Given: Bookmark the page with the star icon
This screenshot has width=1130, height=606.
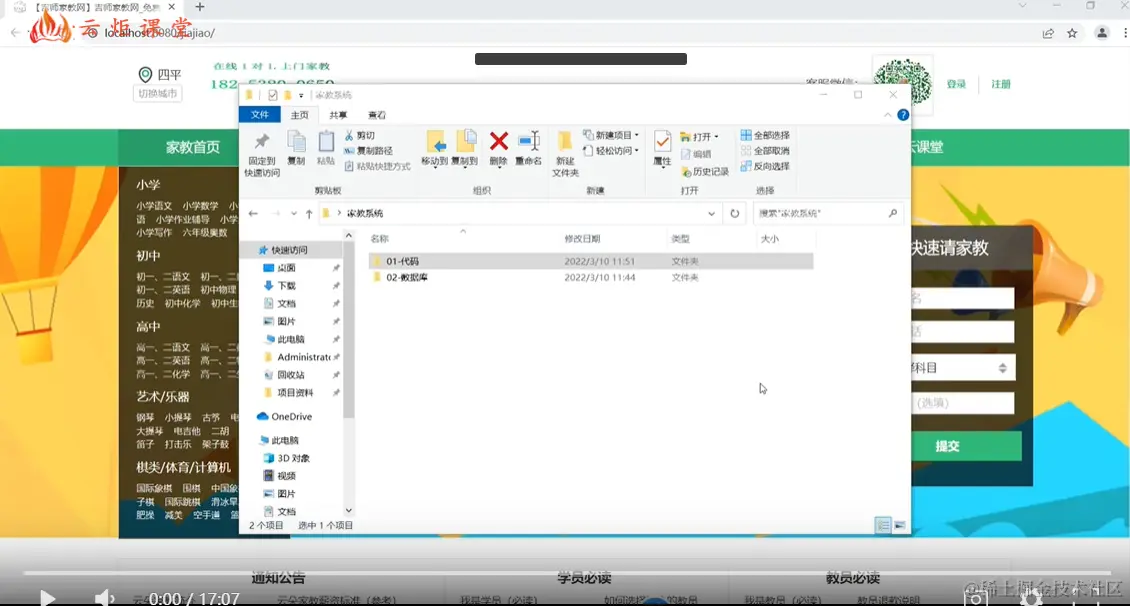Looking at the screenshot, I should pos(1072,33).
